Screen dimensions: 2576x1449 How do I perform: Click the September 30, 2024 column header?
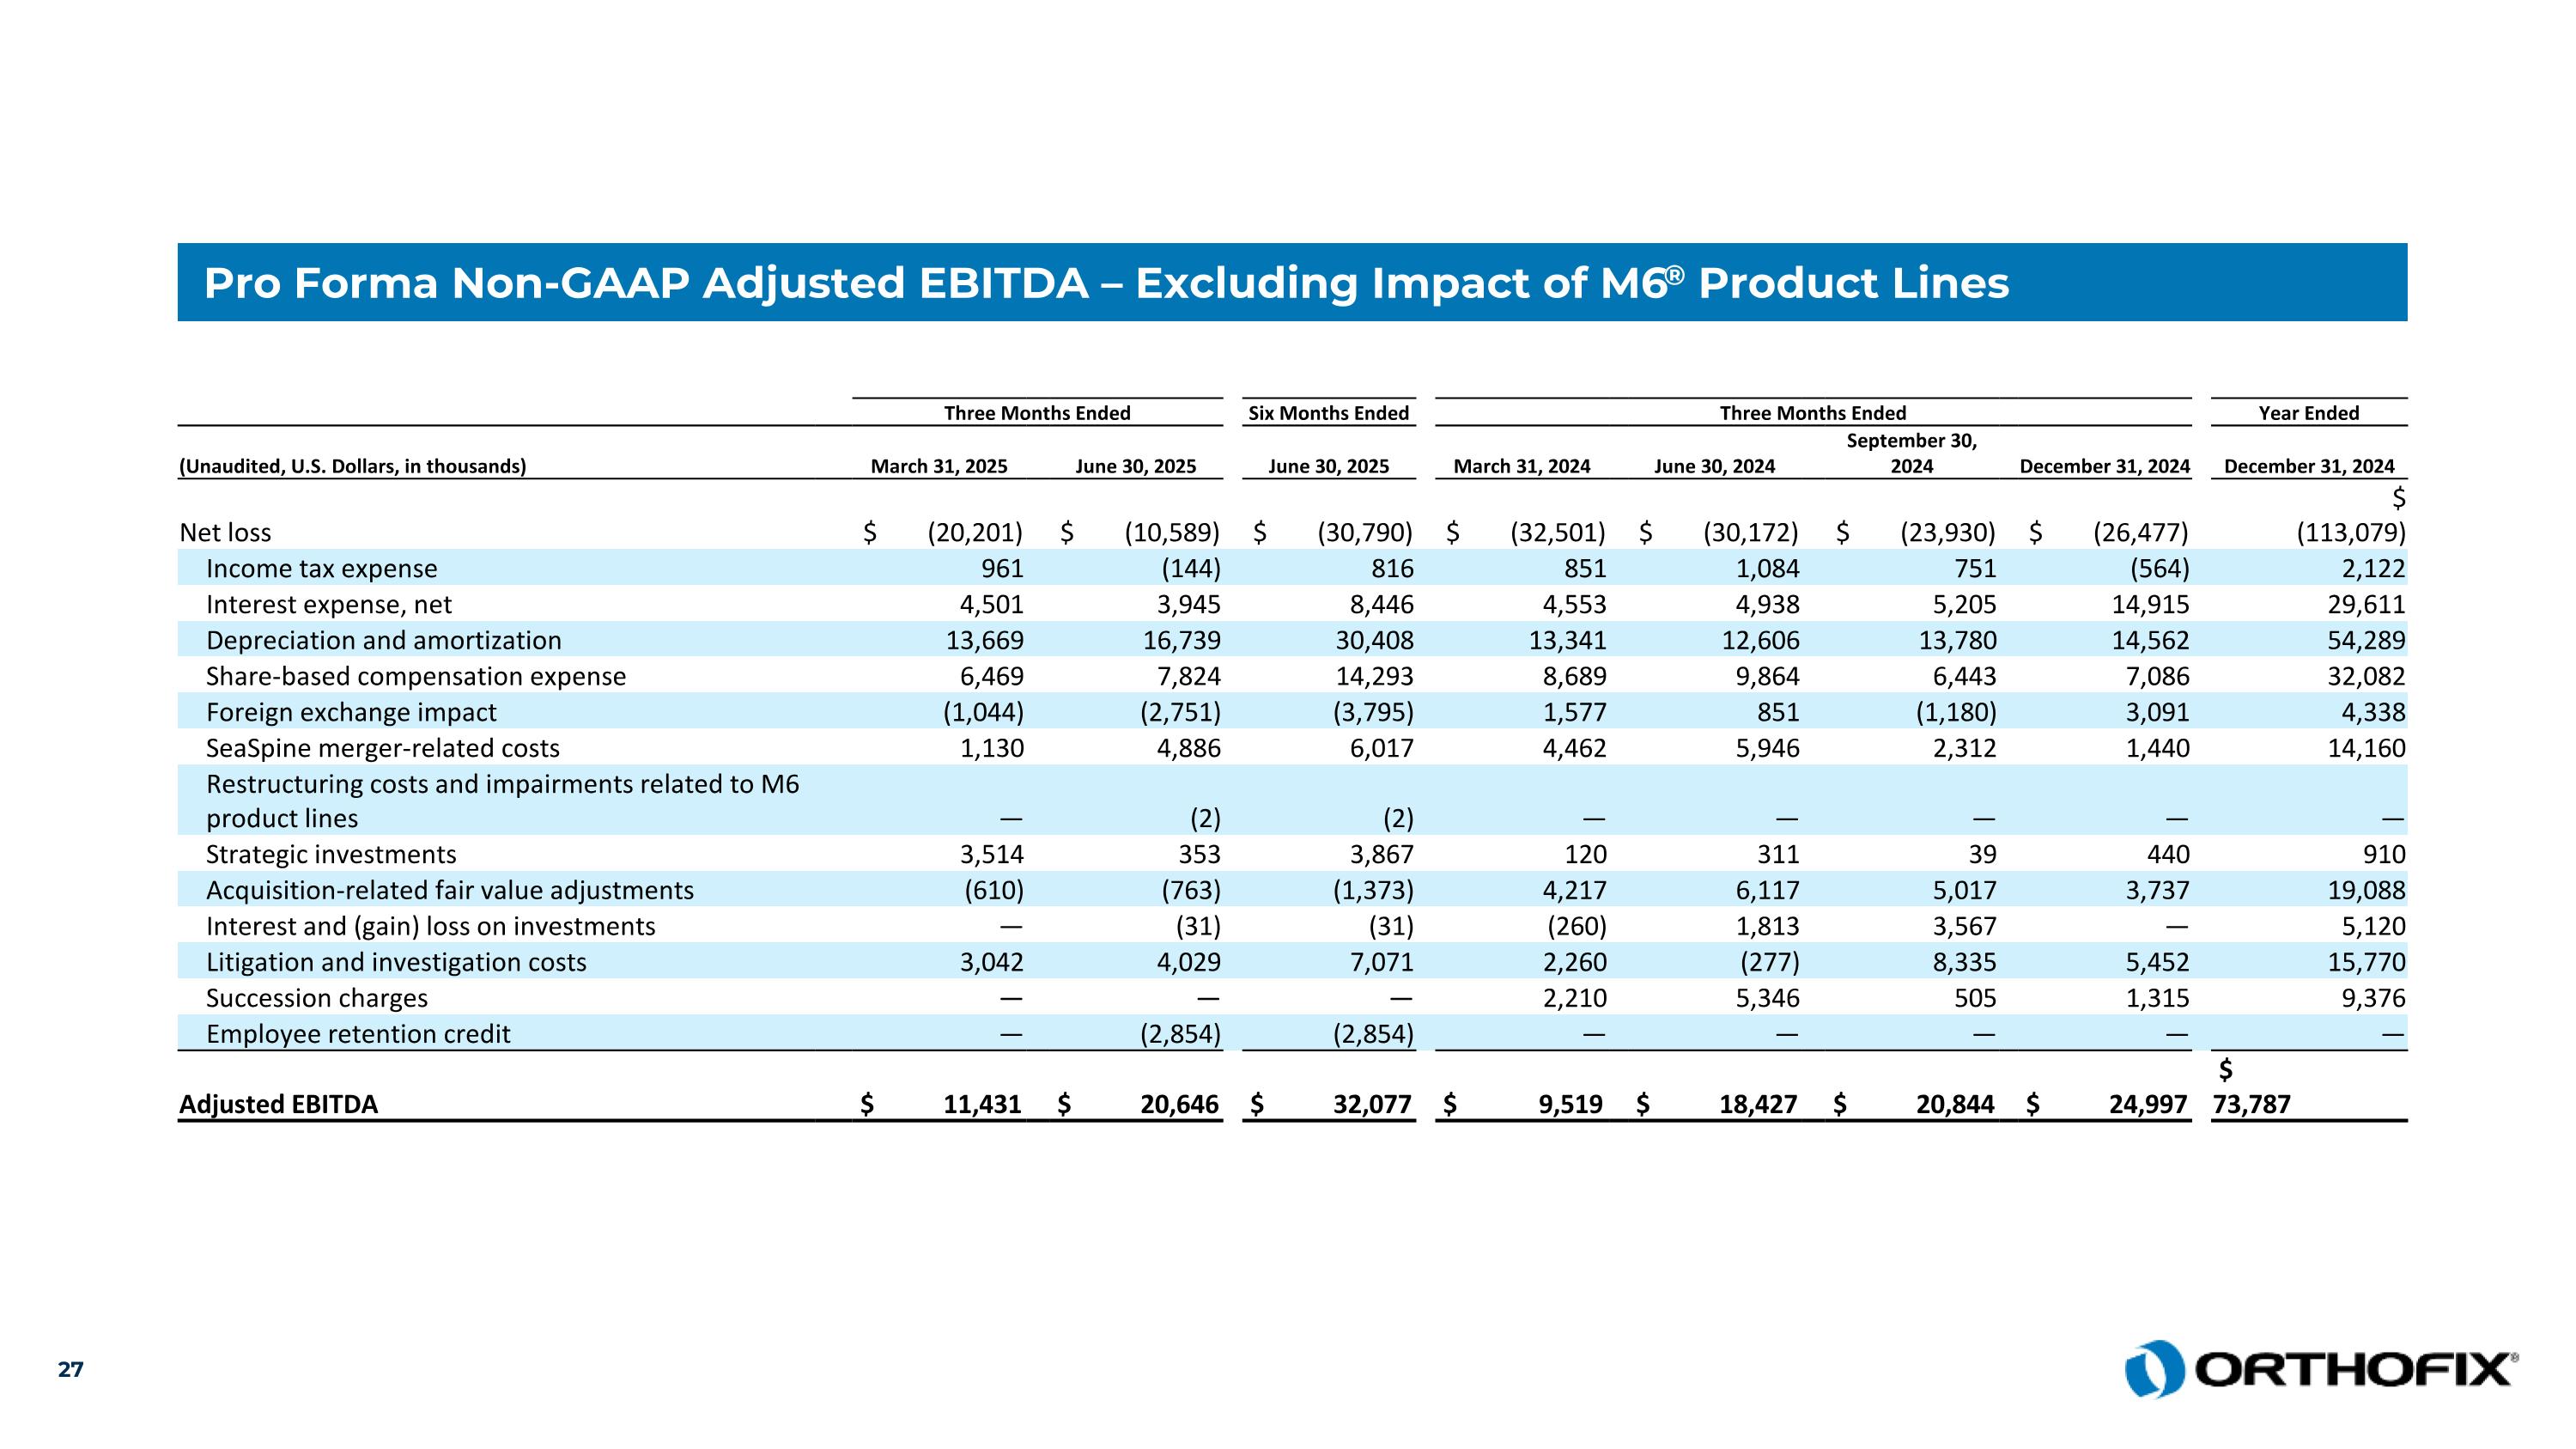1911,453
